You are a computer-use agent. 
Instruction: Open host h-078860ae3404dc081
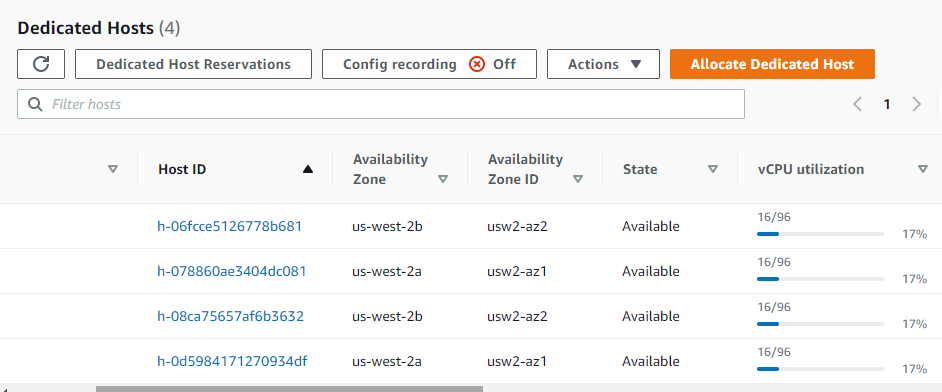(232, 271)
